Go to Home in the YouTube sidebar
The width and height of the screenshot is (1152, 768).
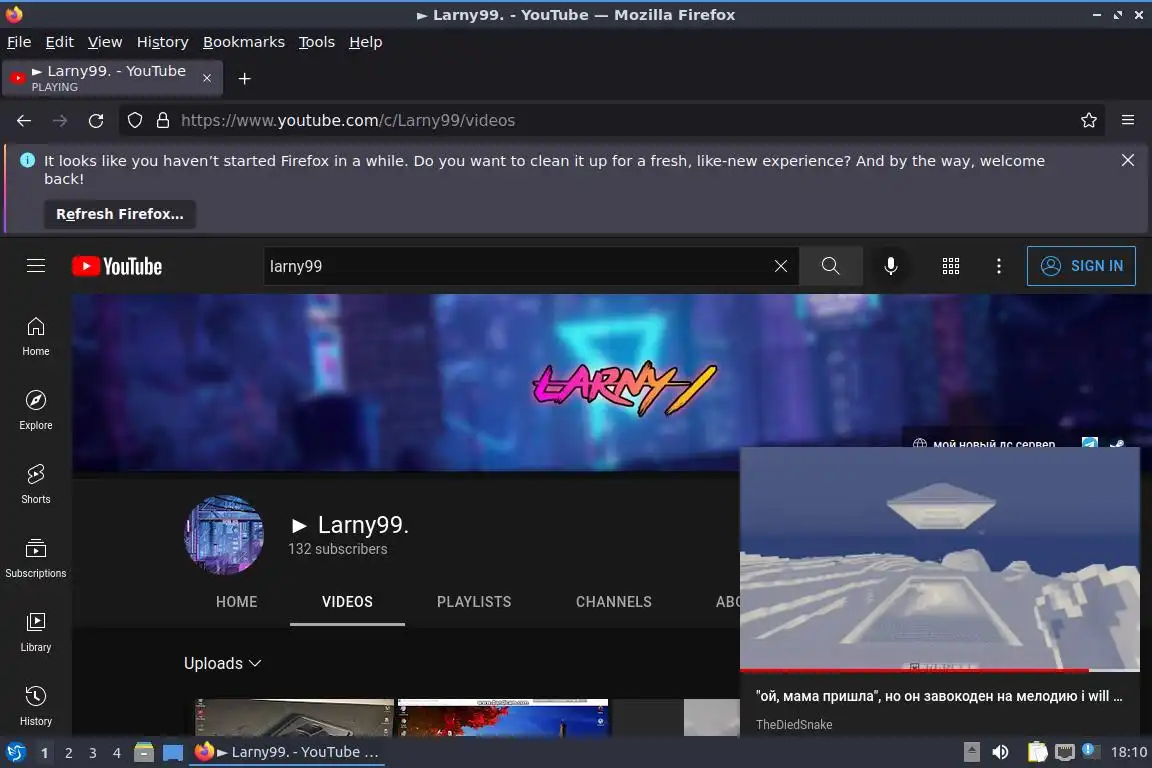click(36, 337)
